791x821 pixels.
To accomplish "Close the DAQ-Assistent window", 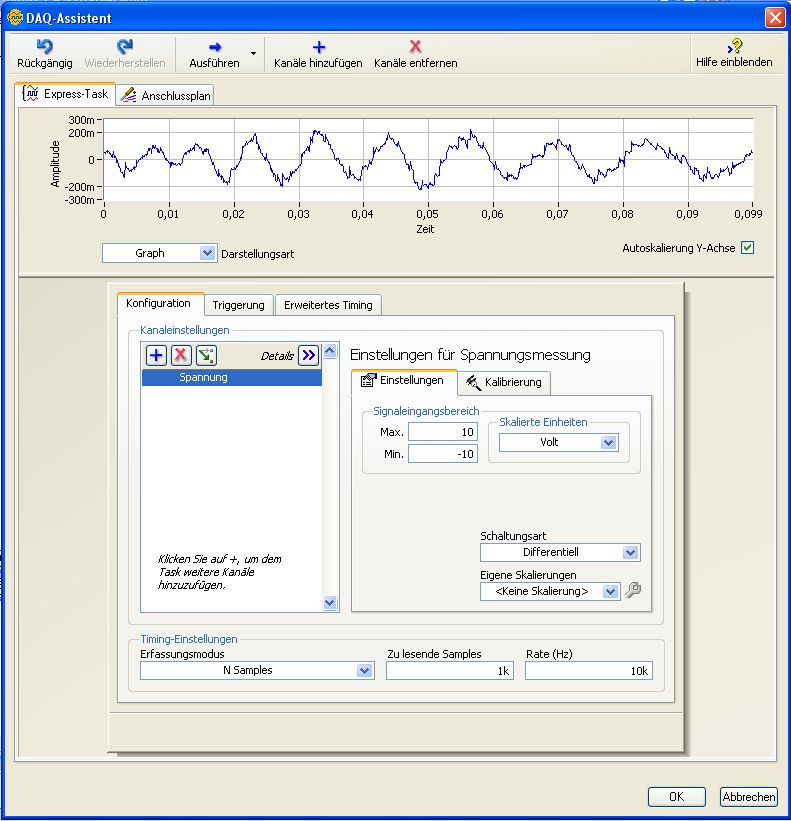I will [775, 18].
